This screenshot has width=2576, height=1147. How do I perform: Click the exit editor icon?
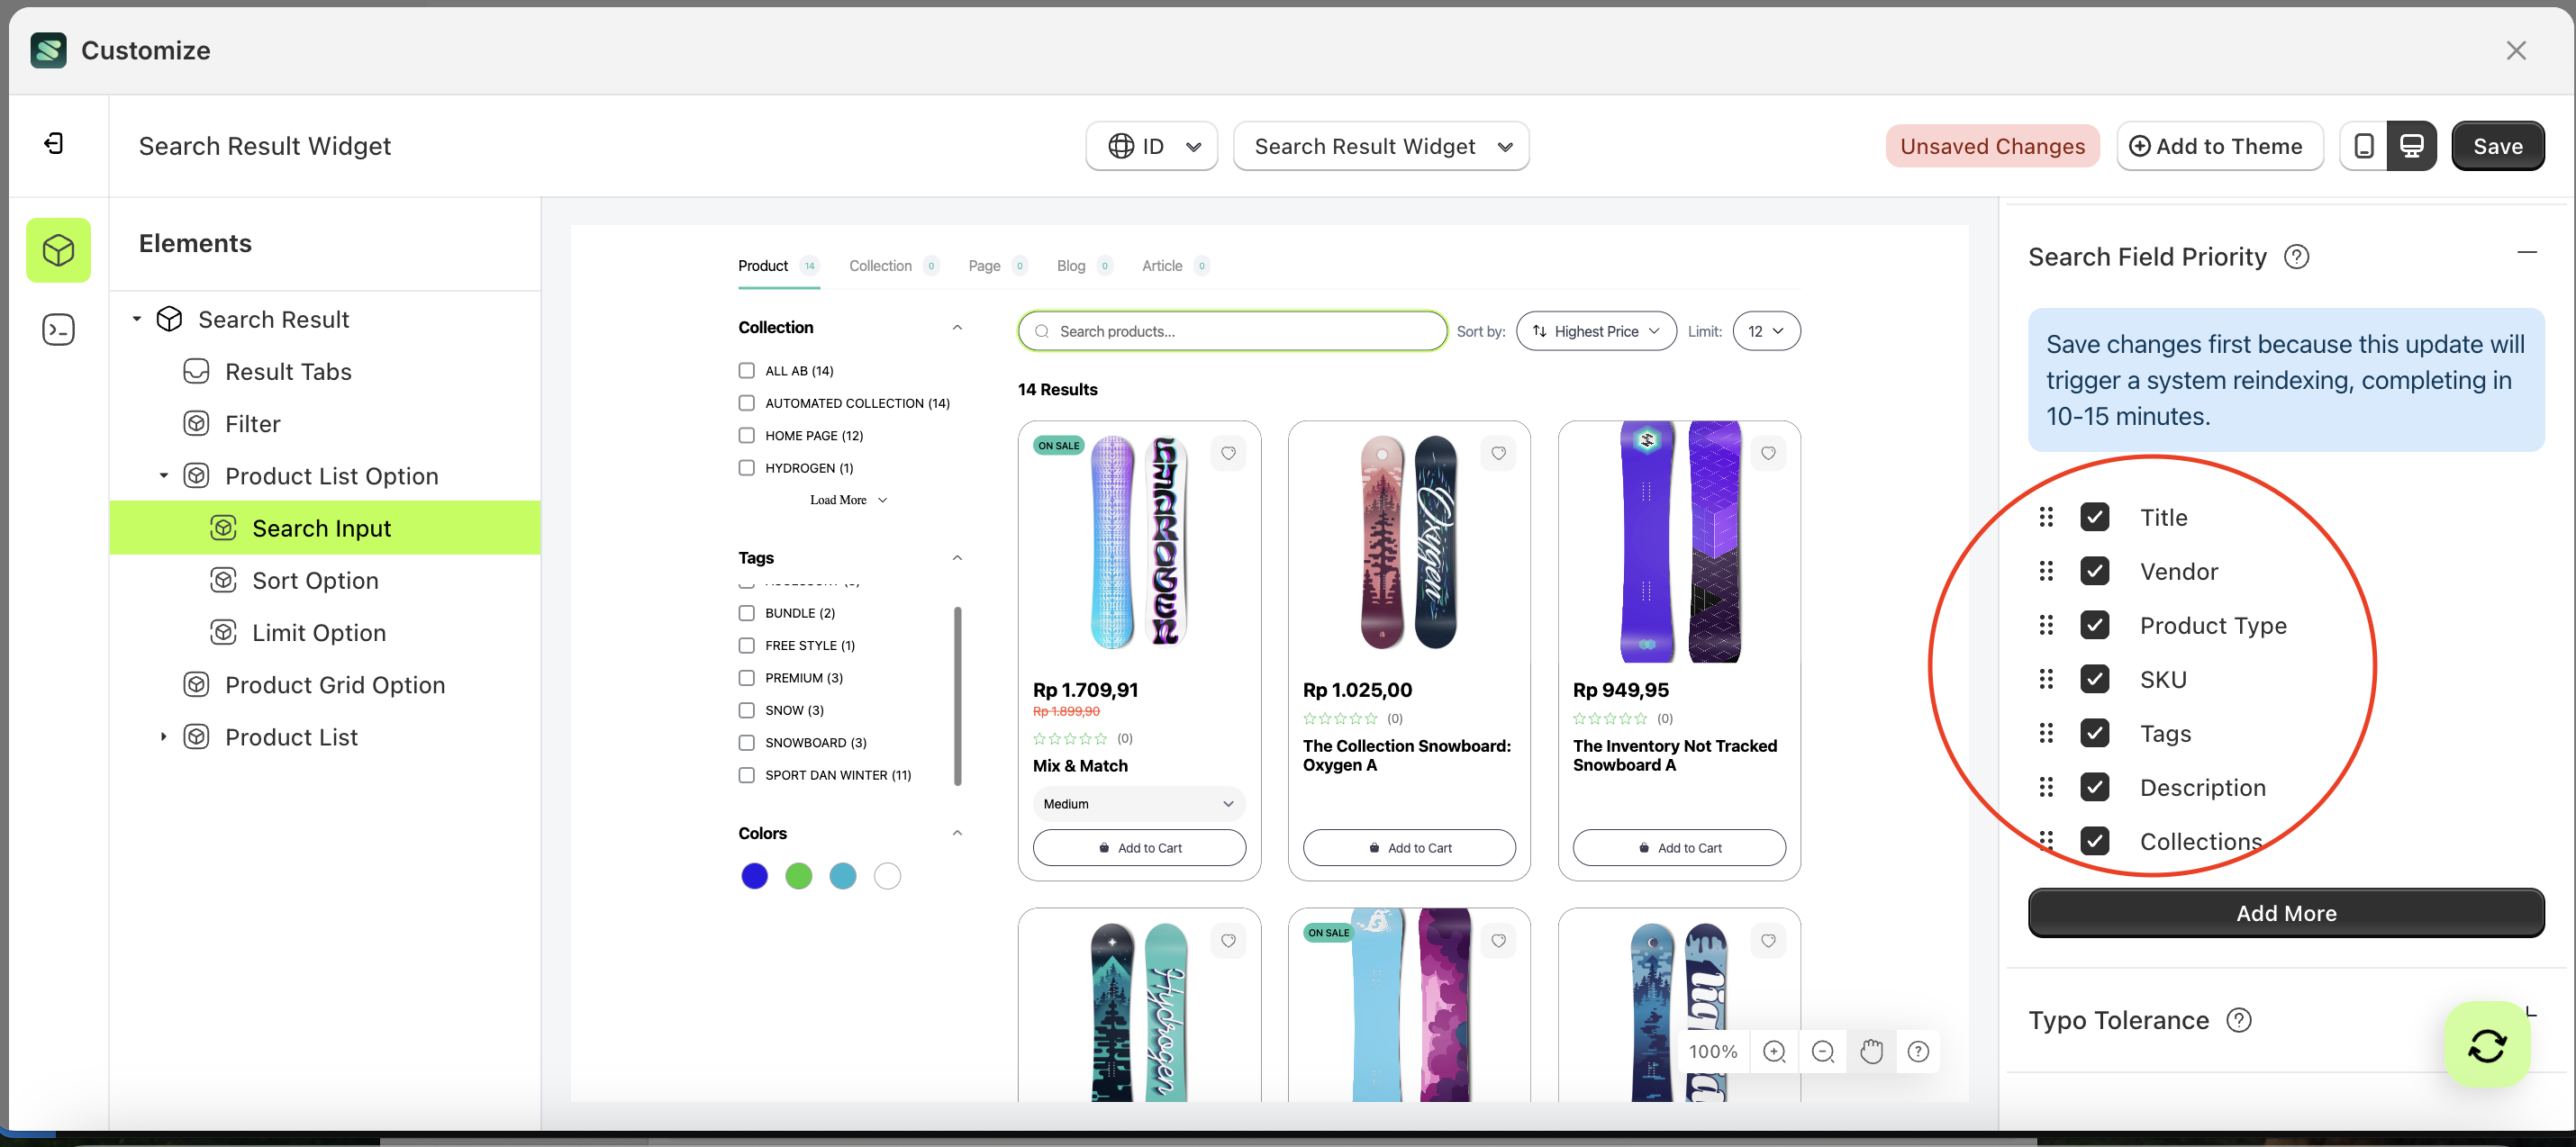(x=54, y=144)
